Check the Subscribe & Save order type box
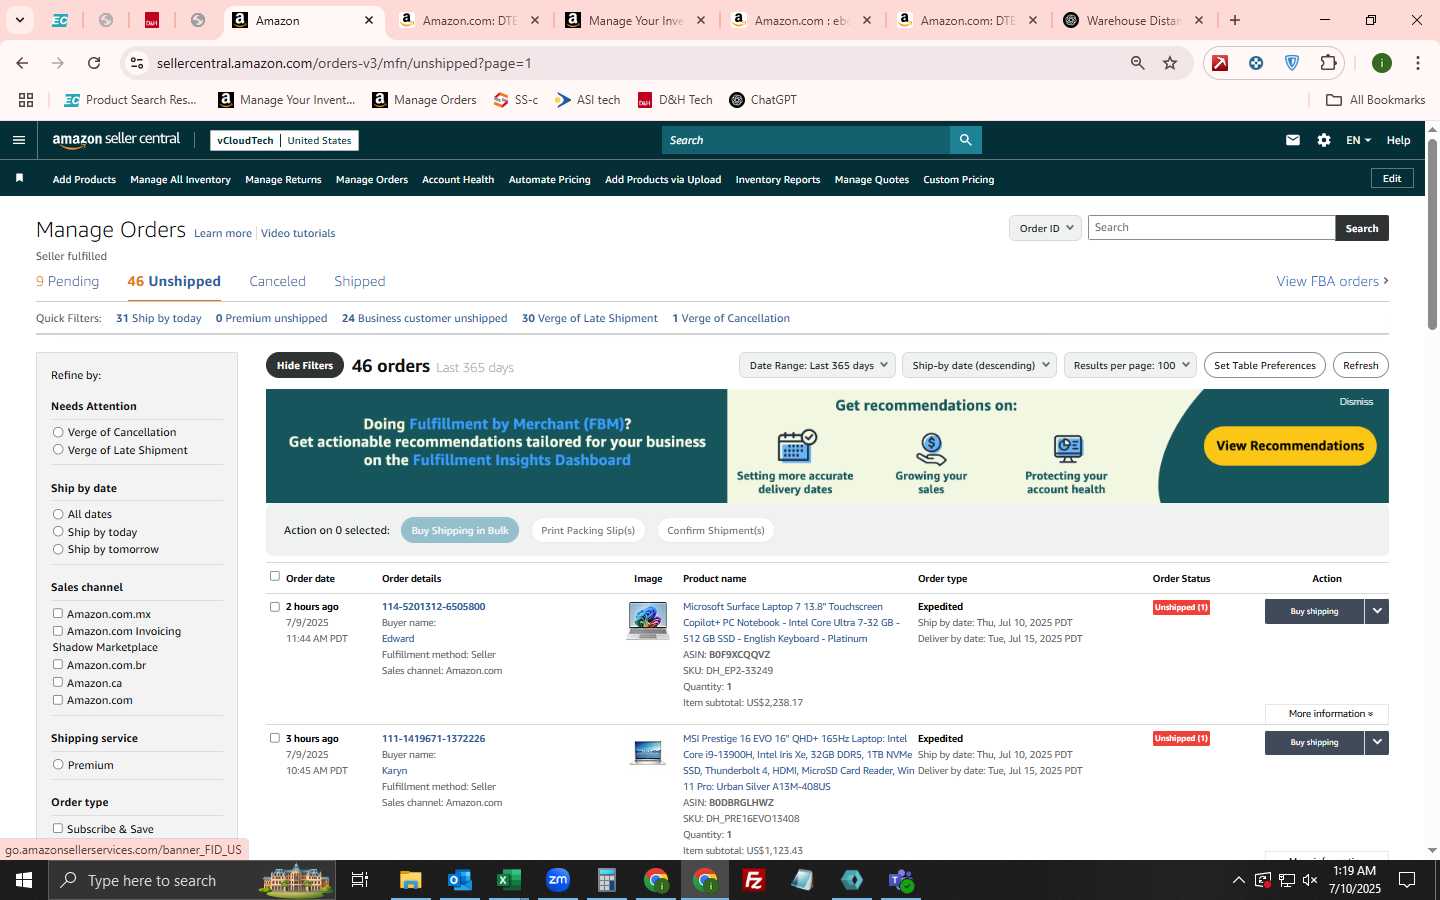This screenshot has width=1440, height=900. pos(58,828)
